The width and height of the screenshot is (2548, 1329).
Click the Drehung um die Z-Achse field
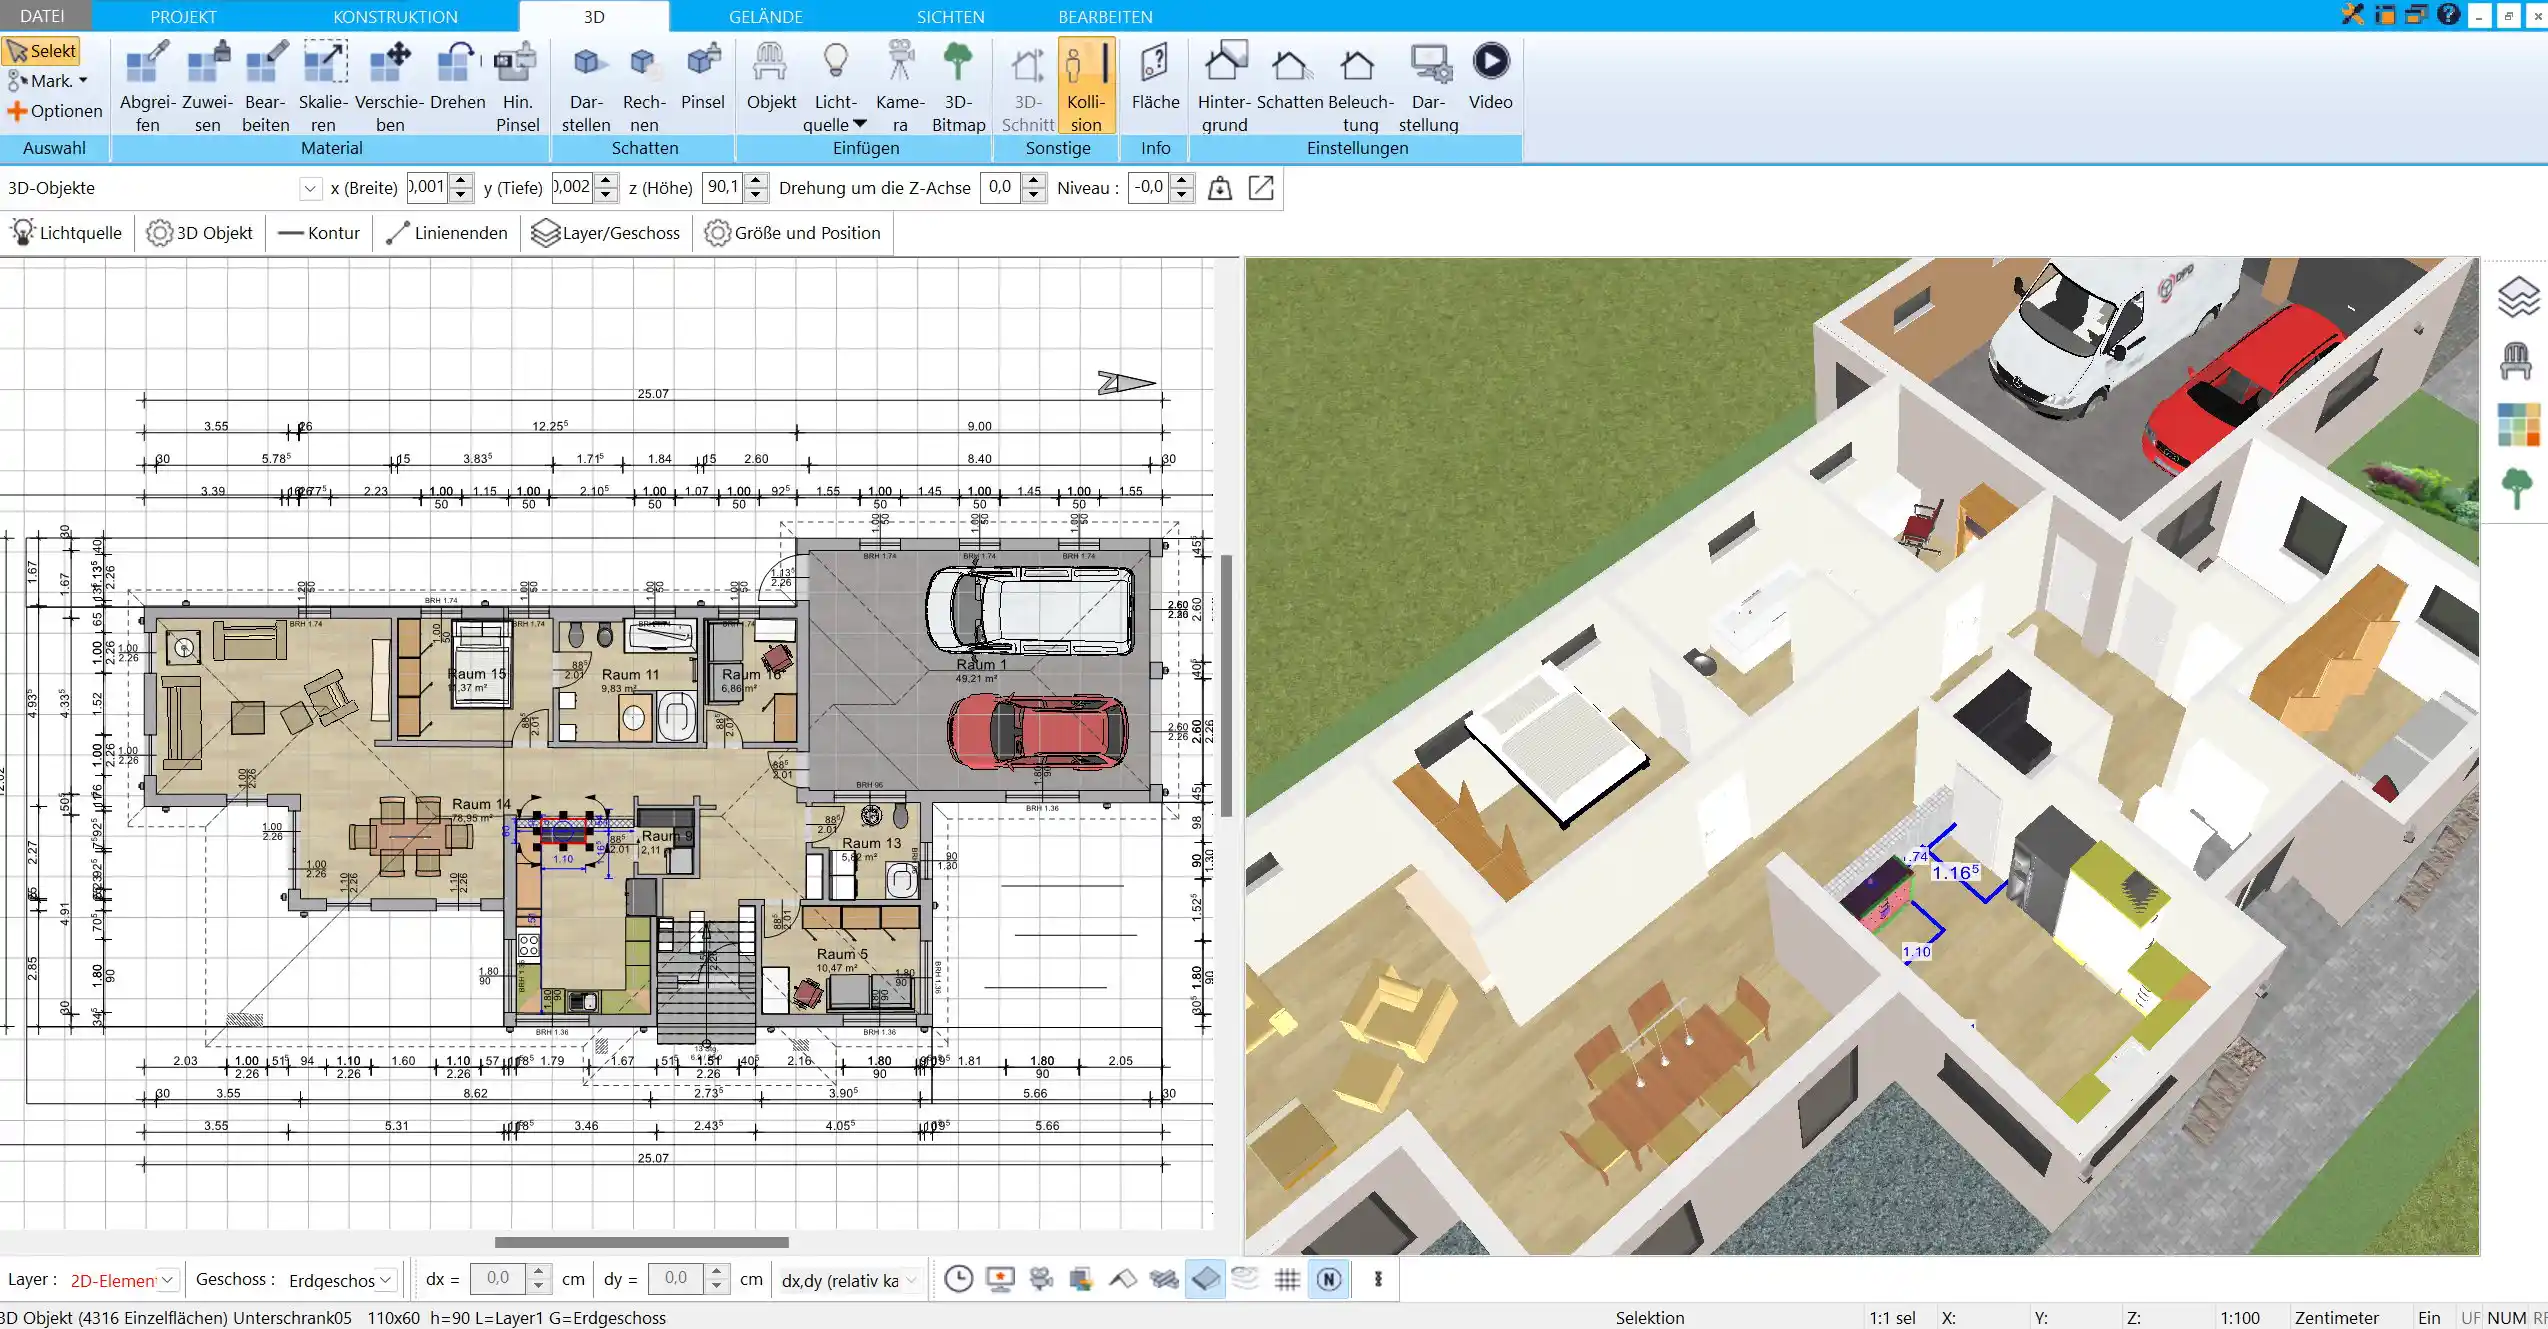pos(1002,187)
